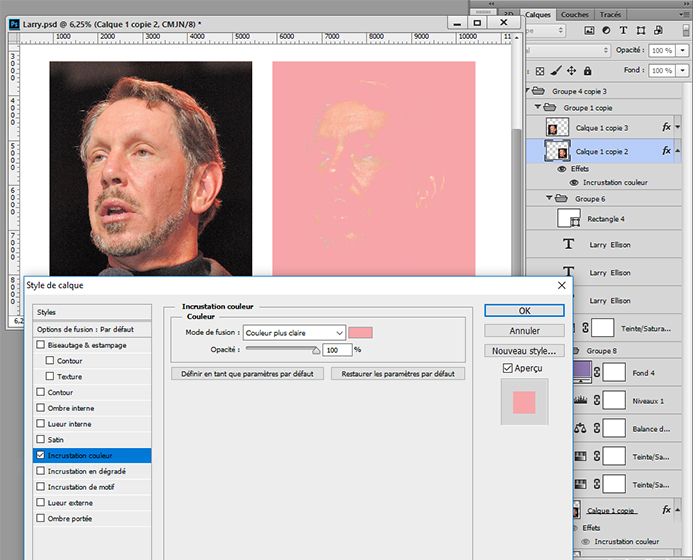Click Restaurer les paramètres par défaut

(398, 374)
